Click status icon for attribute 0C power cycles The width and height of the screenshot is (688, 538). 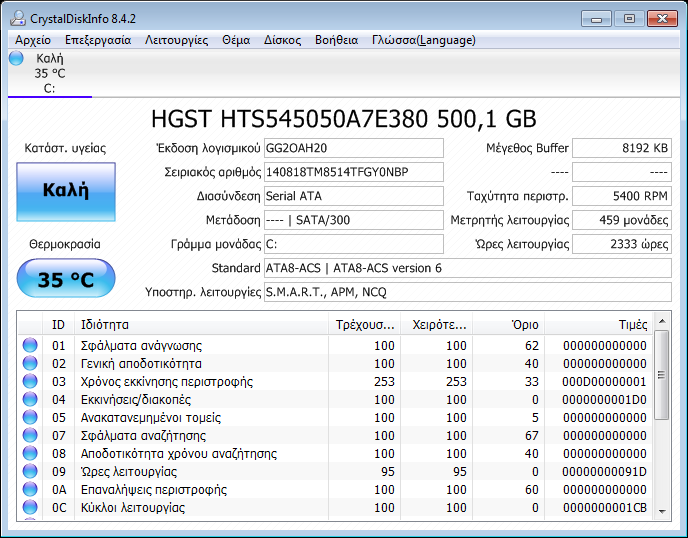pyautogui.click(x=30, y=508)
